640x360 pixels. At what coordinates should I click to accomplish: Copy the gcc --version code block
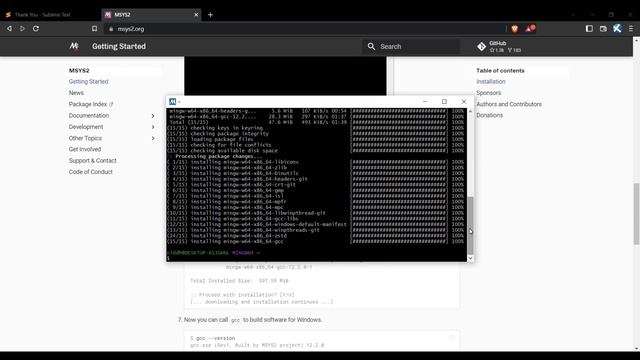[452, 338]
